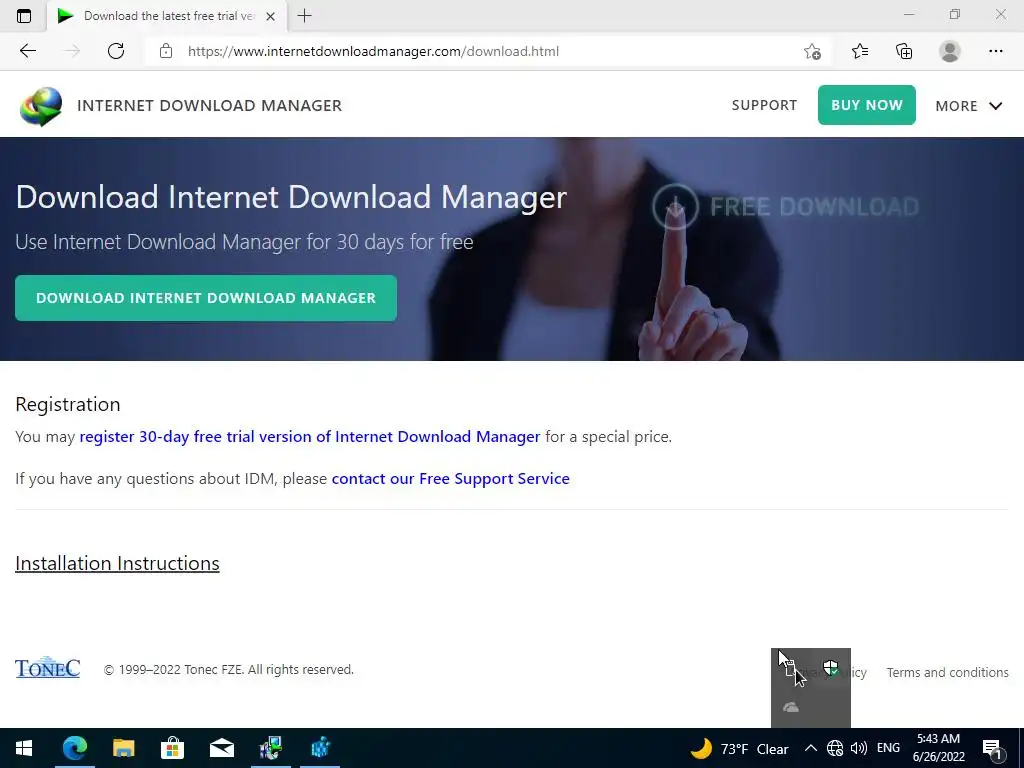
Task: Click the Tonec logo in footer
Action: (x=48, y=667)
